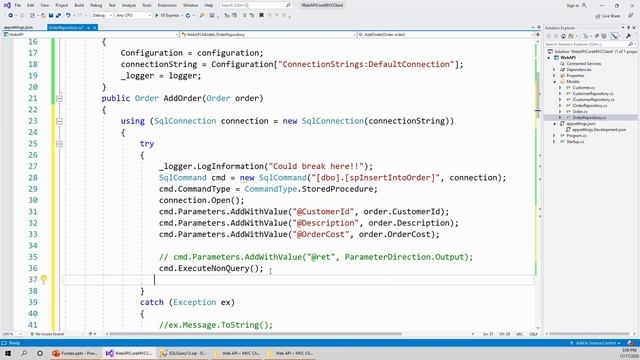Click the main Search (Ctrl+Q) box
Screen dimensions: 640x360
[256, 5]
